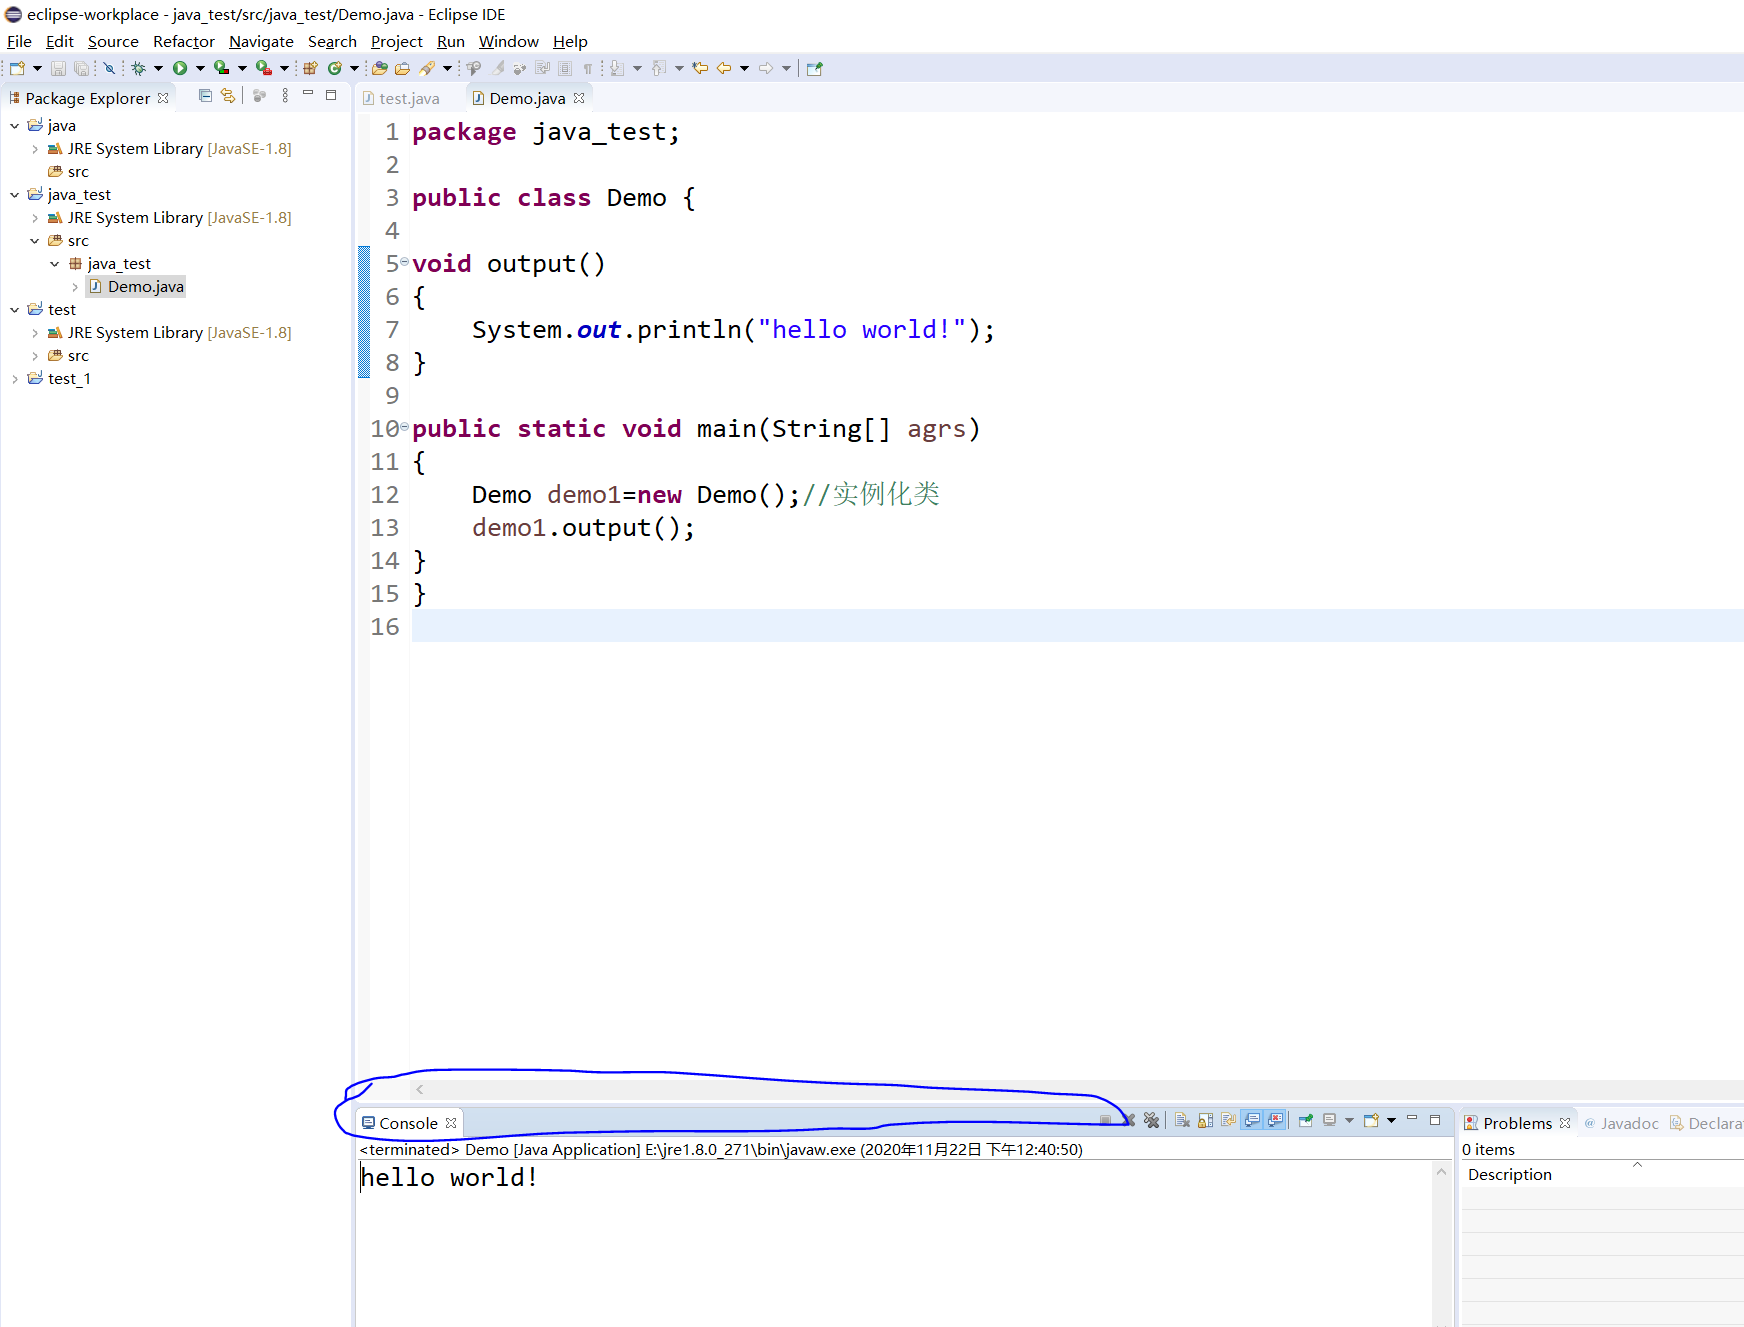Open dropdown next to New file icon
Viewport: 1744px width, 1327px height.
37,68
